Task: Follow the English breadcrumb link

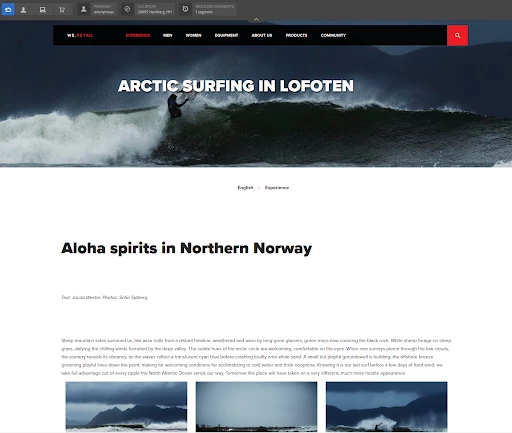Action: pyautogui.click(x=245, y=188)
